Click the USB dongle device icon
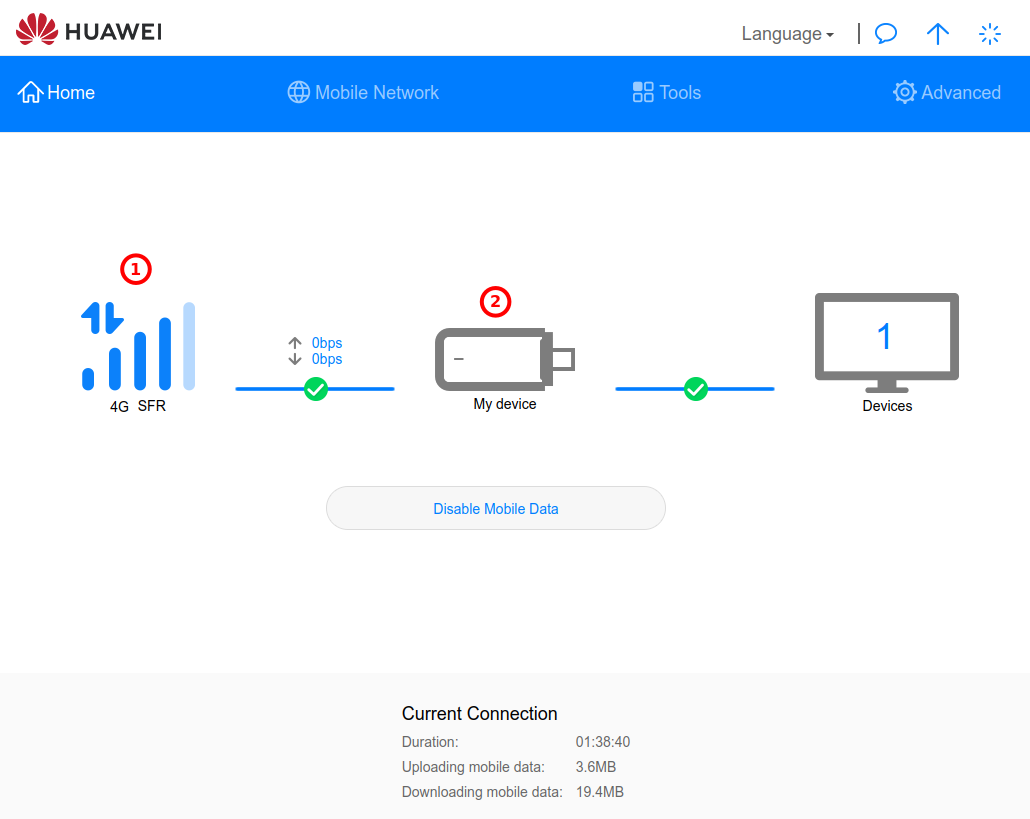Screen dimensions: 1030x819 click(x=504, y=359)
